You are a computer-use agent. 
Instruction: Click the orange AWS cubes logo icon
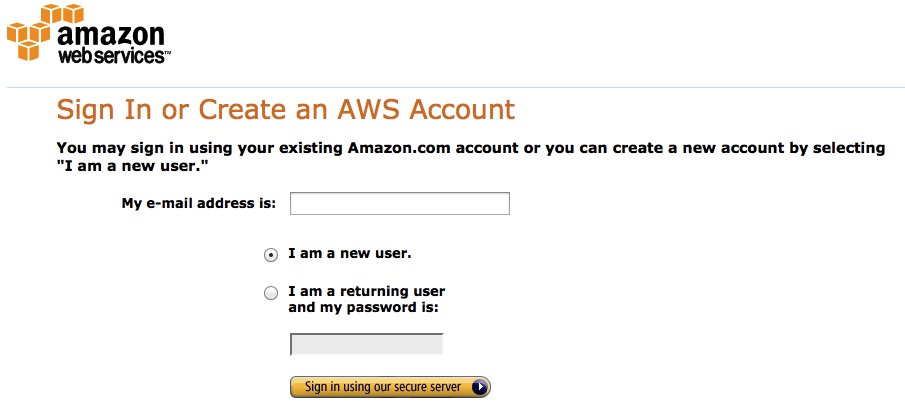coord(45,31)
